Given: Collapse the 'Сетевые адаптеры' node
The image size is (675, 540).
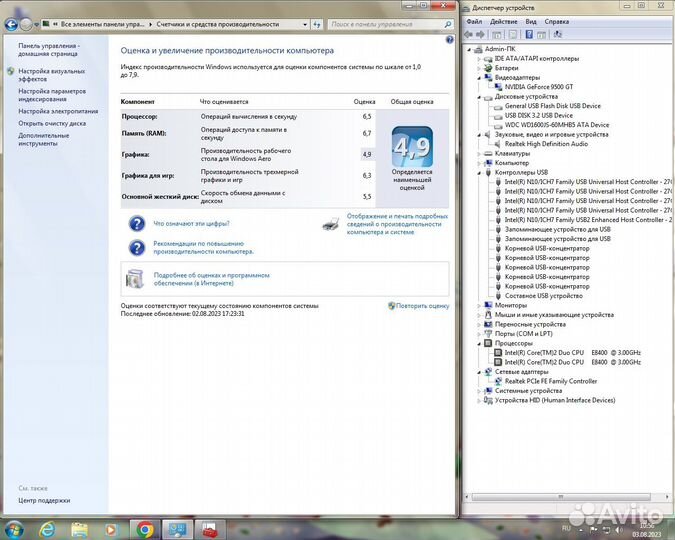Looking at the screenshot, I should coord(479,372).
